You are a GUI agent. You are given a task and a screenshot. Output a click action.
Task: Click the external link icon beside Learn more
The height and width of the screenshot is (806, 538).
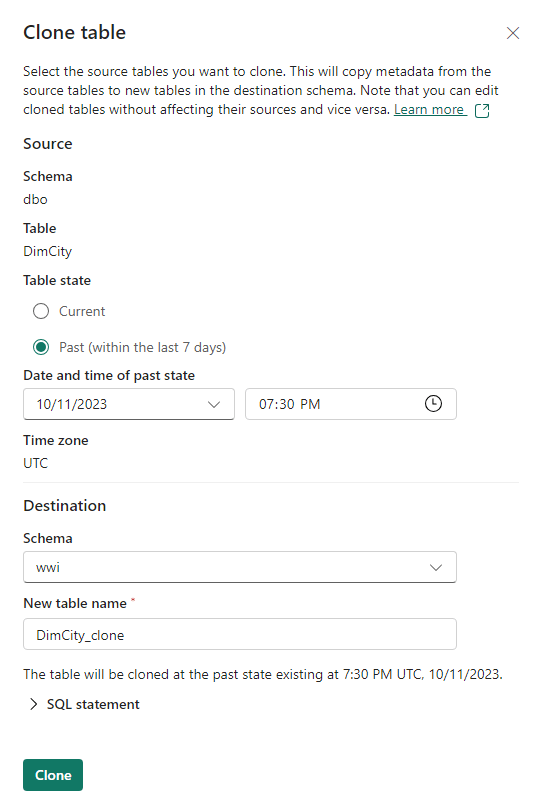click(x=482, y=111)
